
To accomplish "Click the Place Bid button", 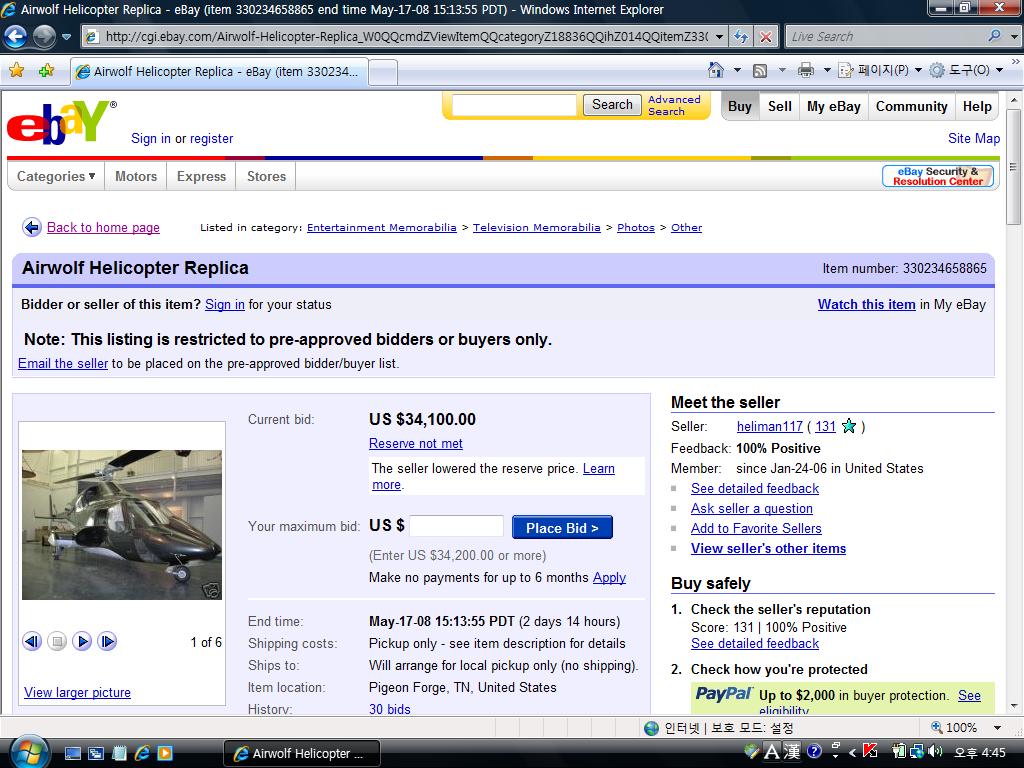I will 562,528.
